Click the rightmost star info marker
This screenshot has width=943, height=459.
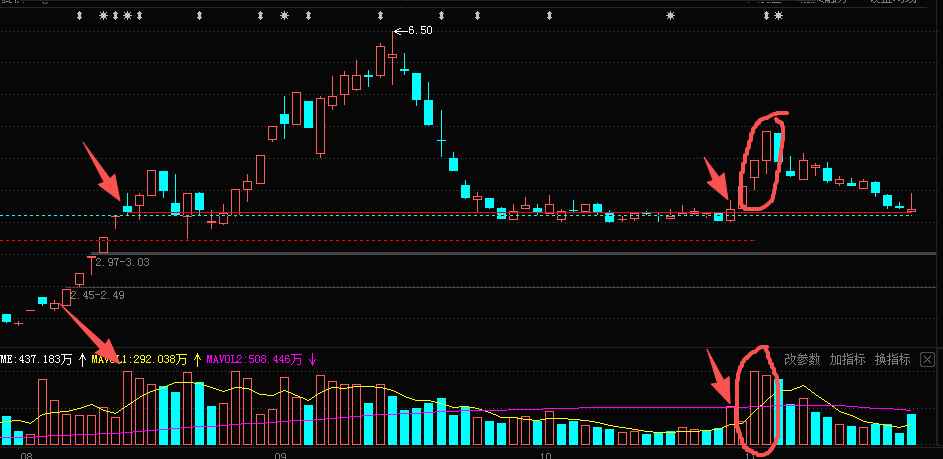[x=779, y=16]
